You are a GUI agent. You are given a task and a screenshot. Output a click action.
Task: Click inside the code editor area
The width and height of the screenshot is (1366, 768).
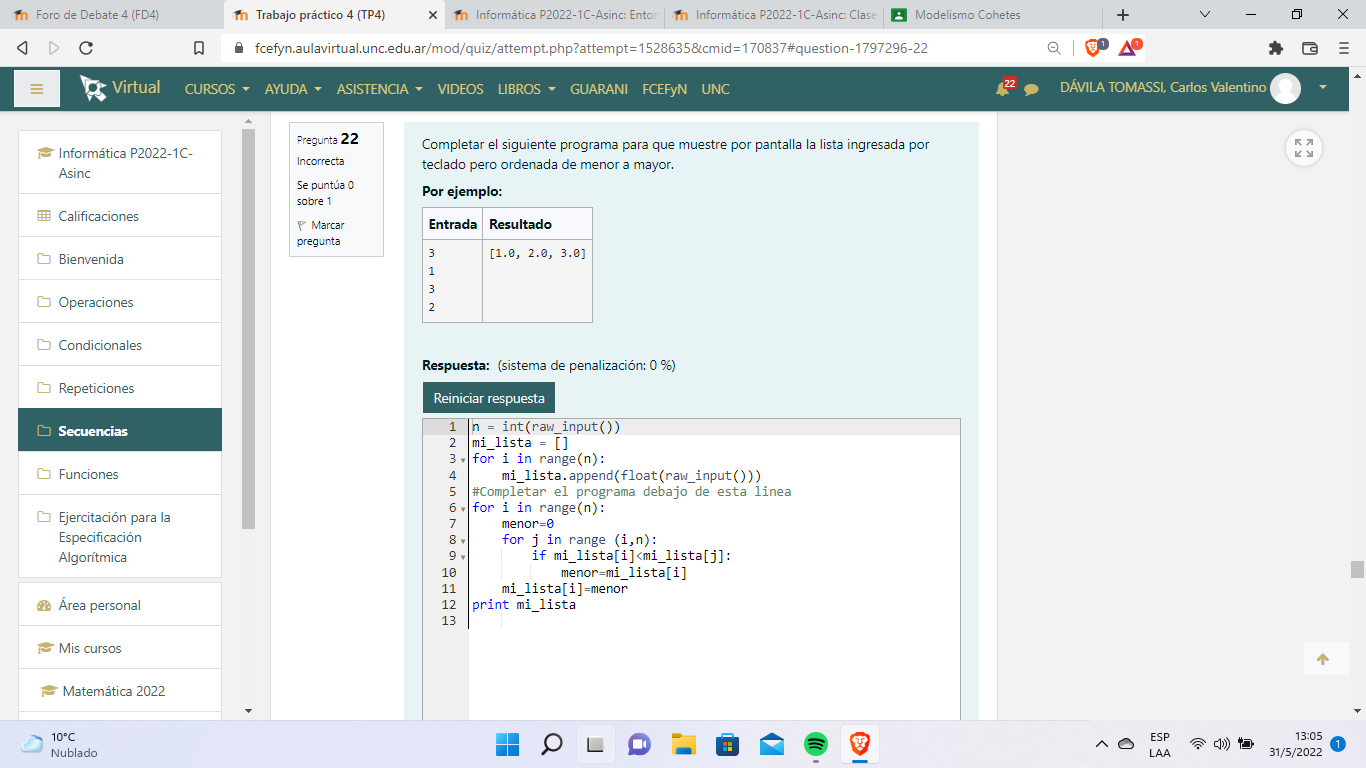pos(713,660)
